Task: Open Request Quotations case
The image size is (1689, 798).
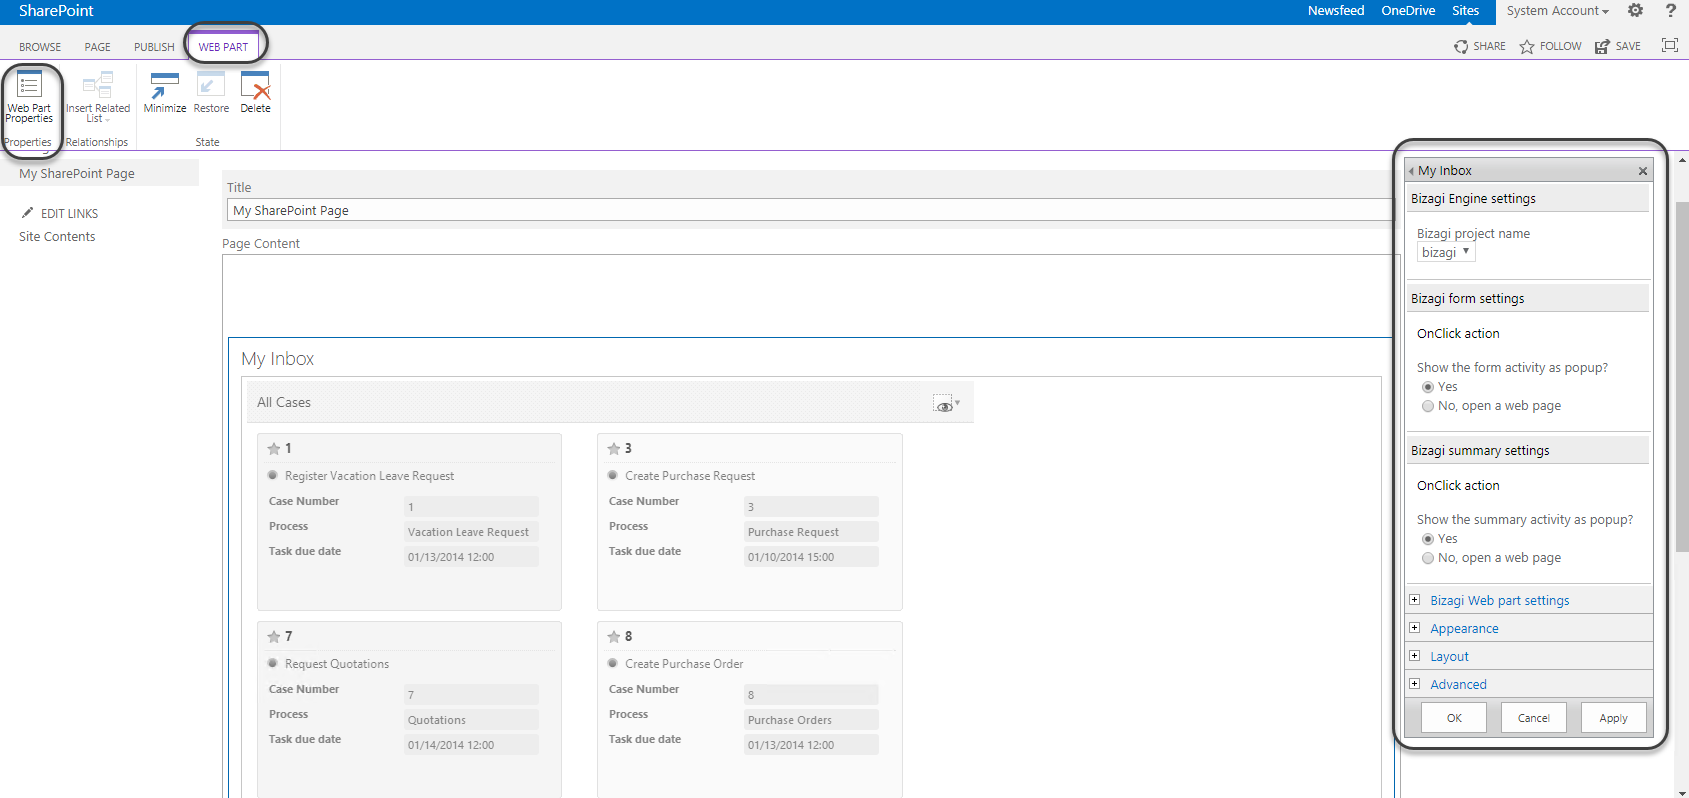Action: (x=337, y=664)
